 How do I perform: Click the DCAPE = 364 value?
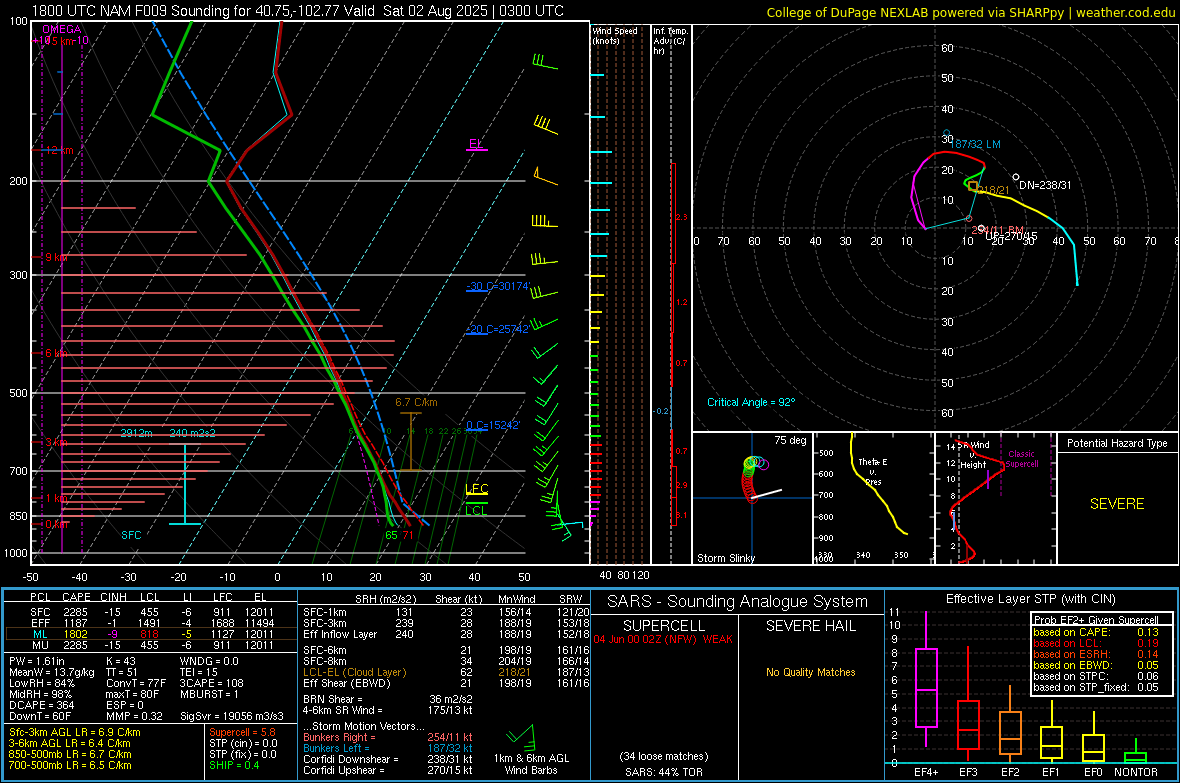(41, 705)
